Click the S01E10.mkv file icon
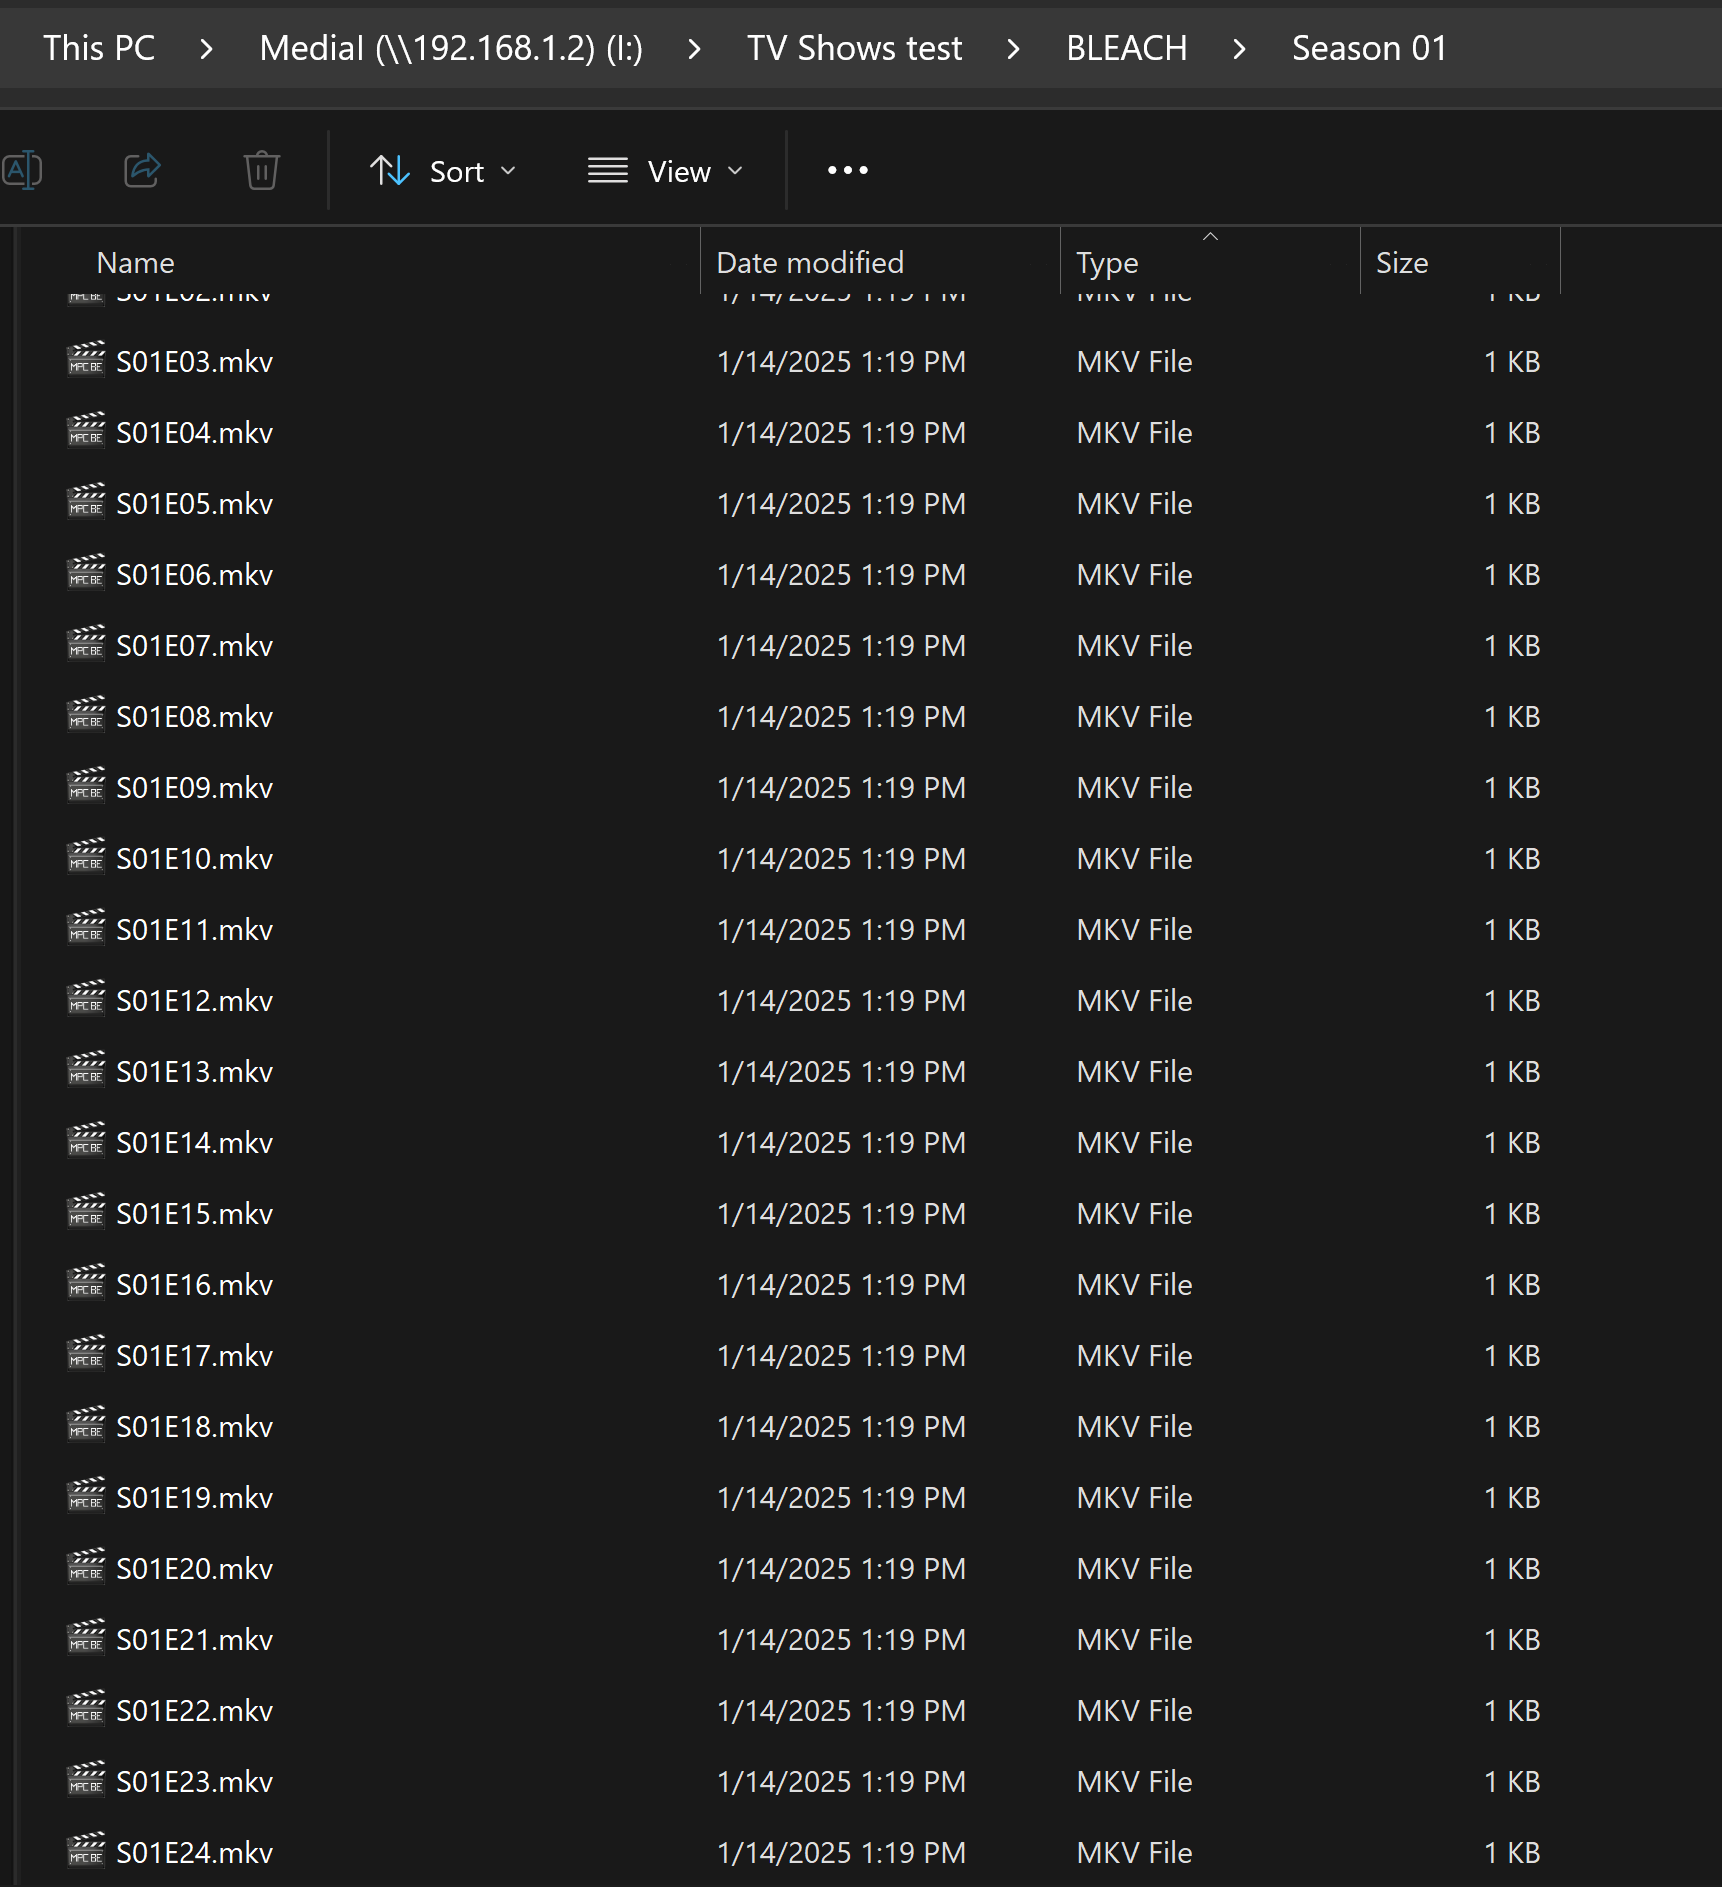Screen dimensions: 1722x1887 (x=86, y=856)
